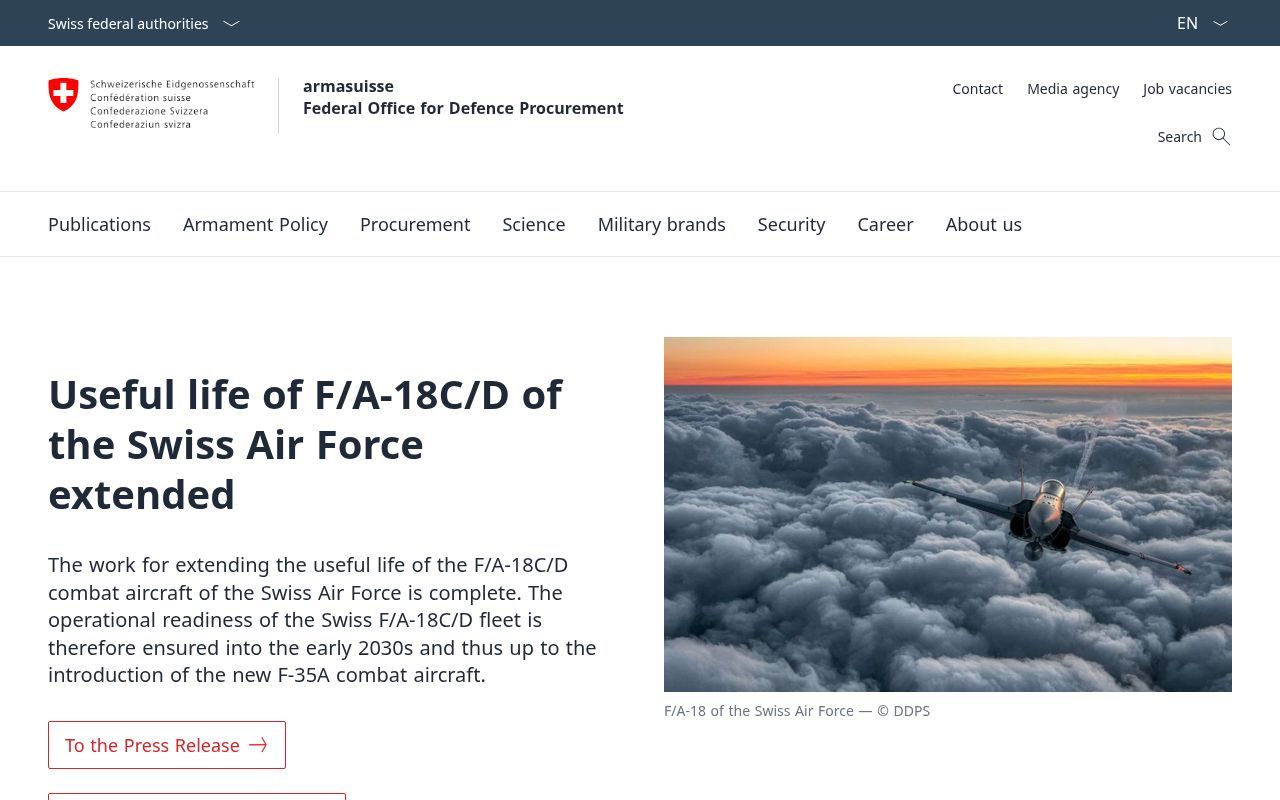This screenshot has width=1280, height=800.
Task: Visit the Job vacancies link
Action: pos(1187,89)
